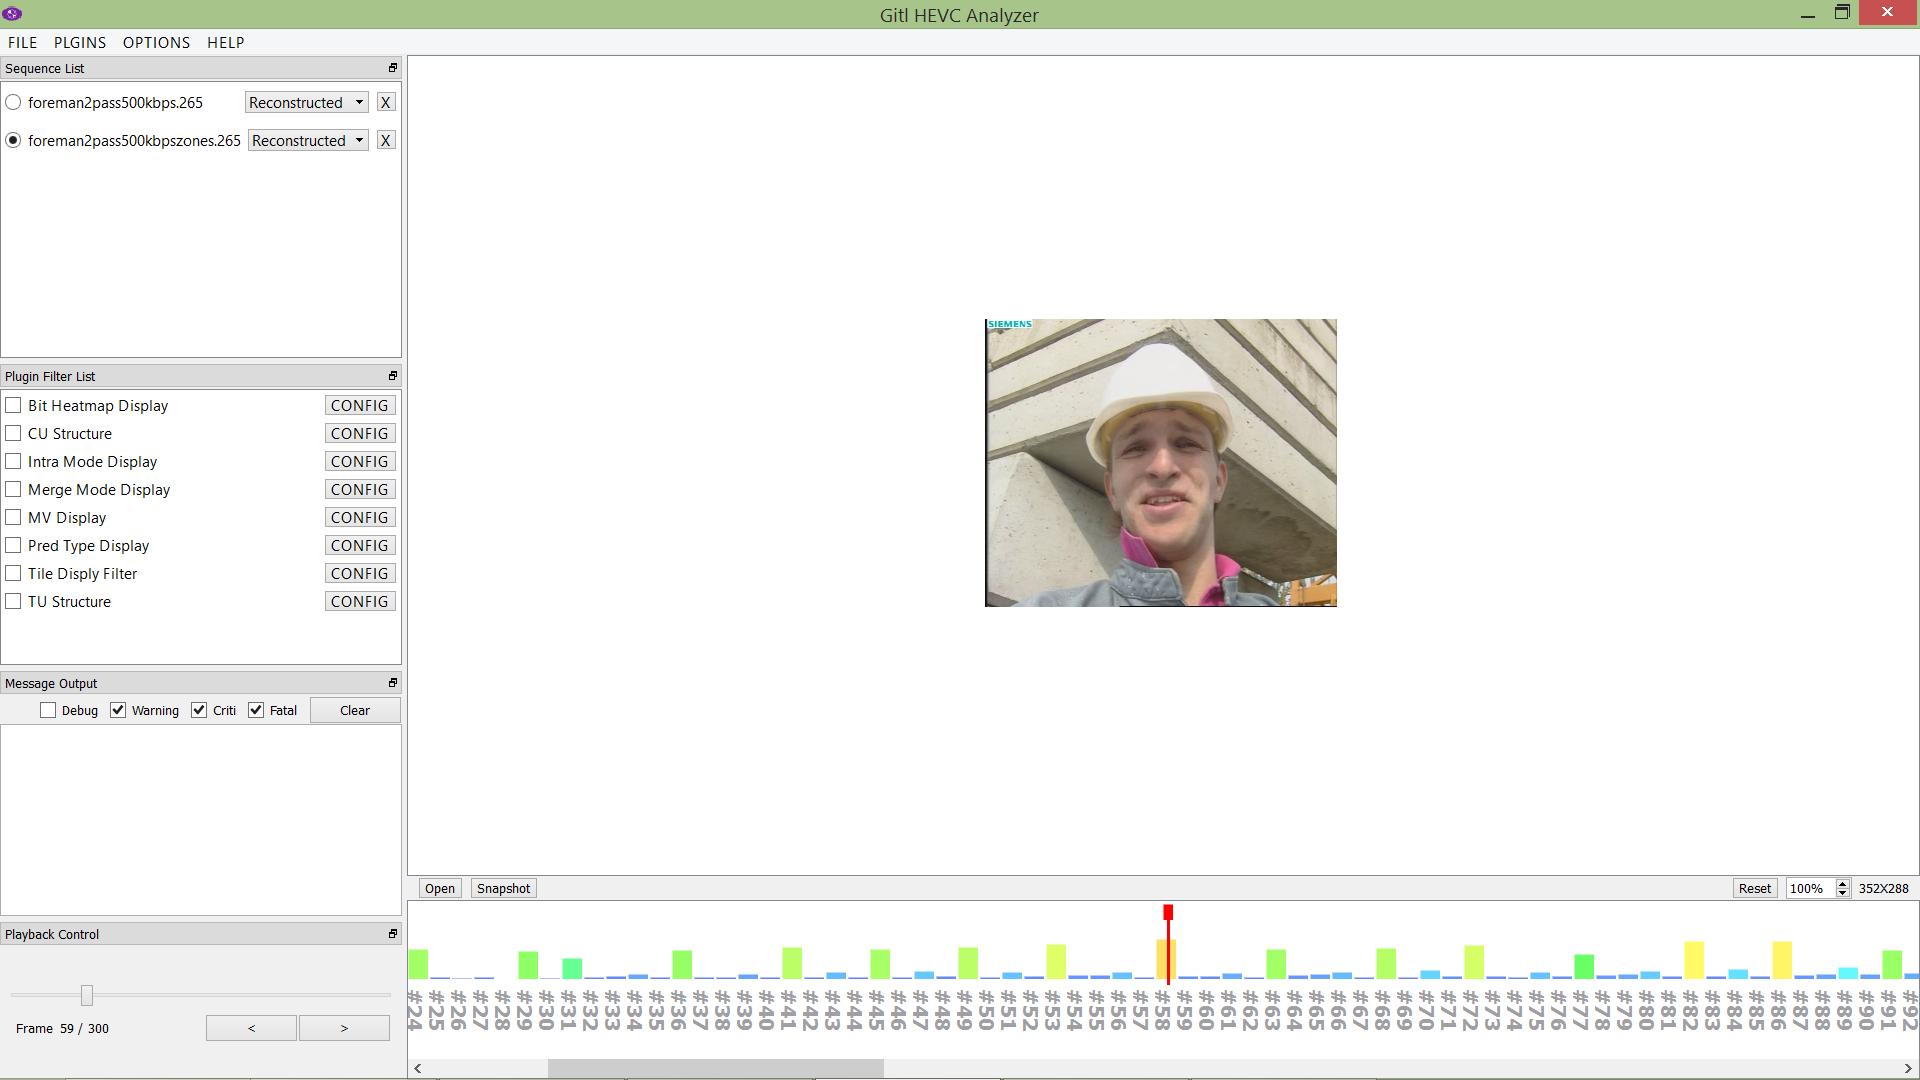
Task: Undock the Sequence List panel
Action: coord(393,68)
